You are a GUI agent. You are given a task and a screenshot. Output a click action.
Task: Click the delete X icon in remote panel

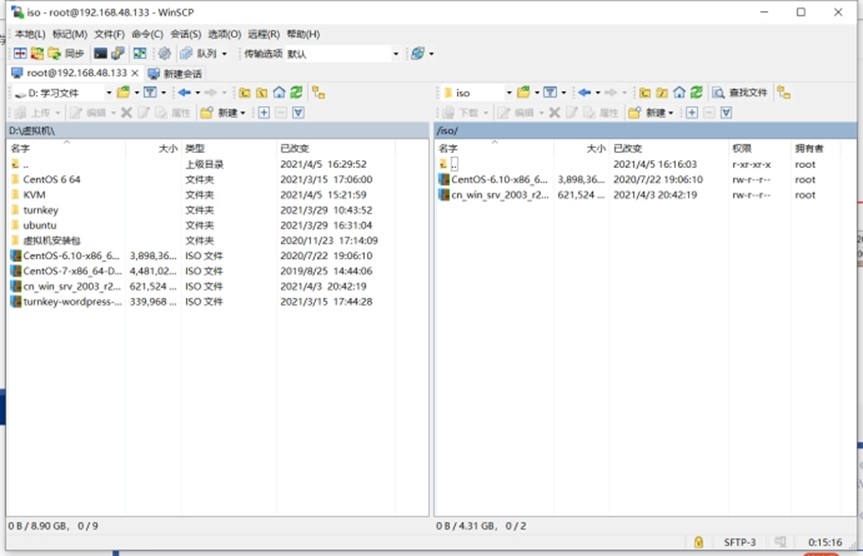[x=554, y=113]
